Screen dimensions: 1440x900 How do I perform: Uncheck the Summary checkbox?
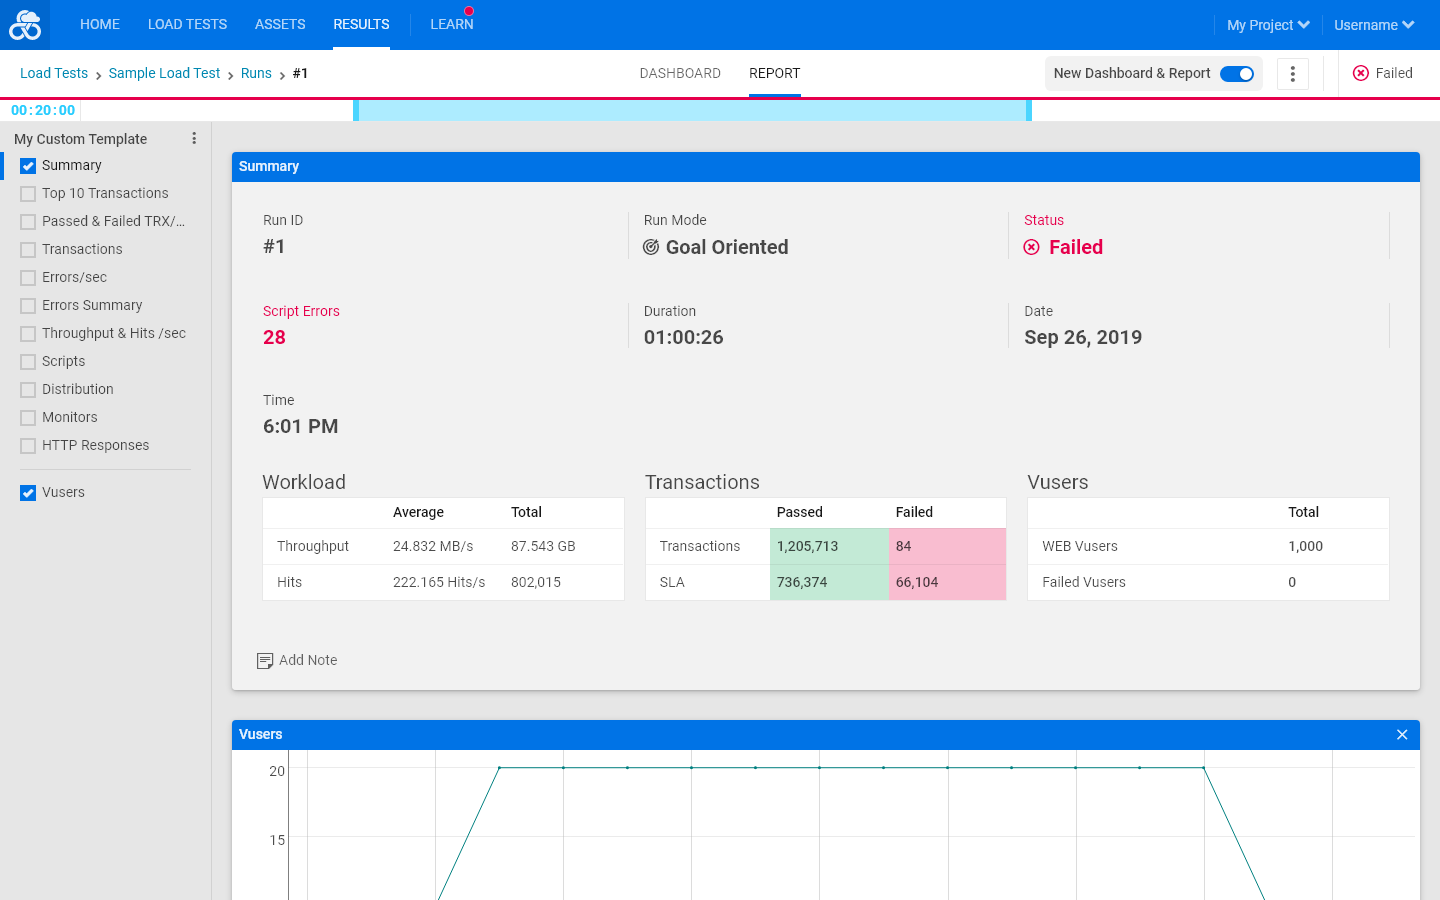click(x=28, y=166)
